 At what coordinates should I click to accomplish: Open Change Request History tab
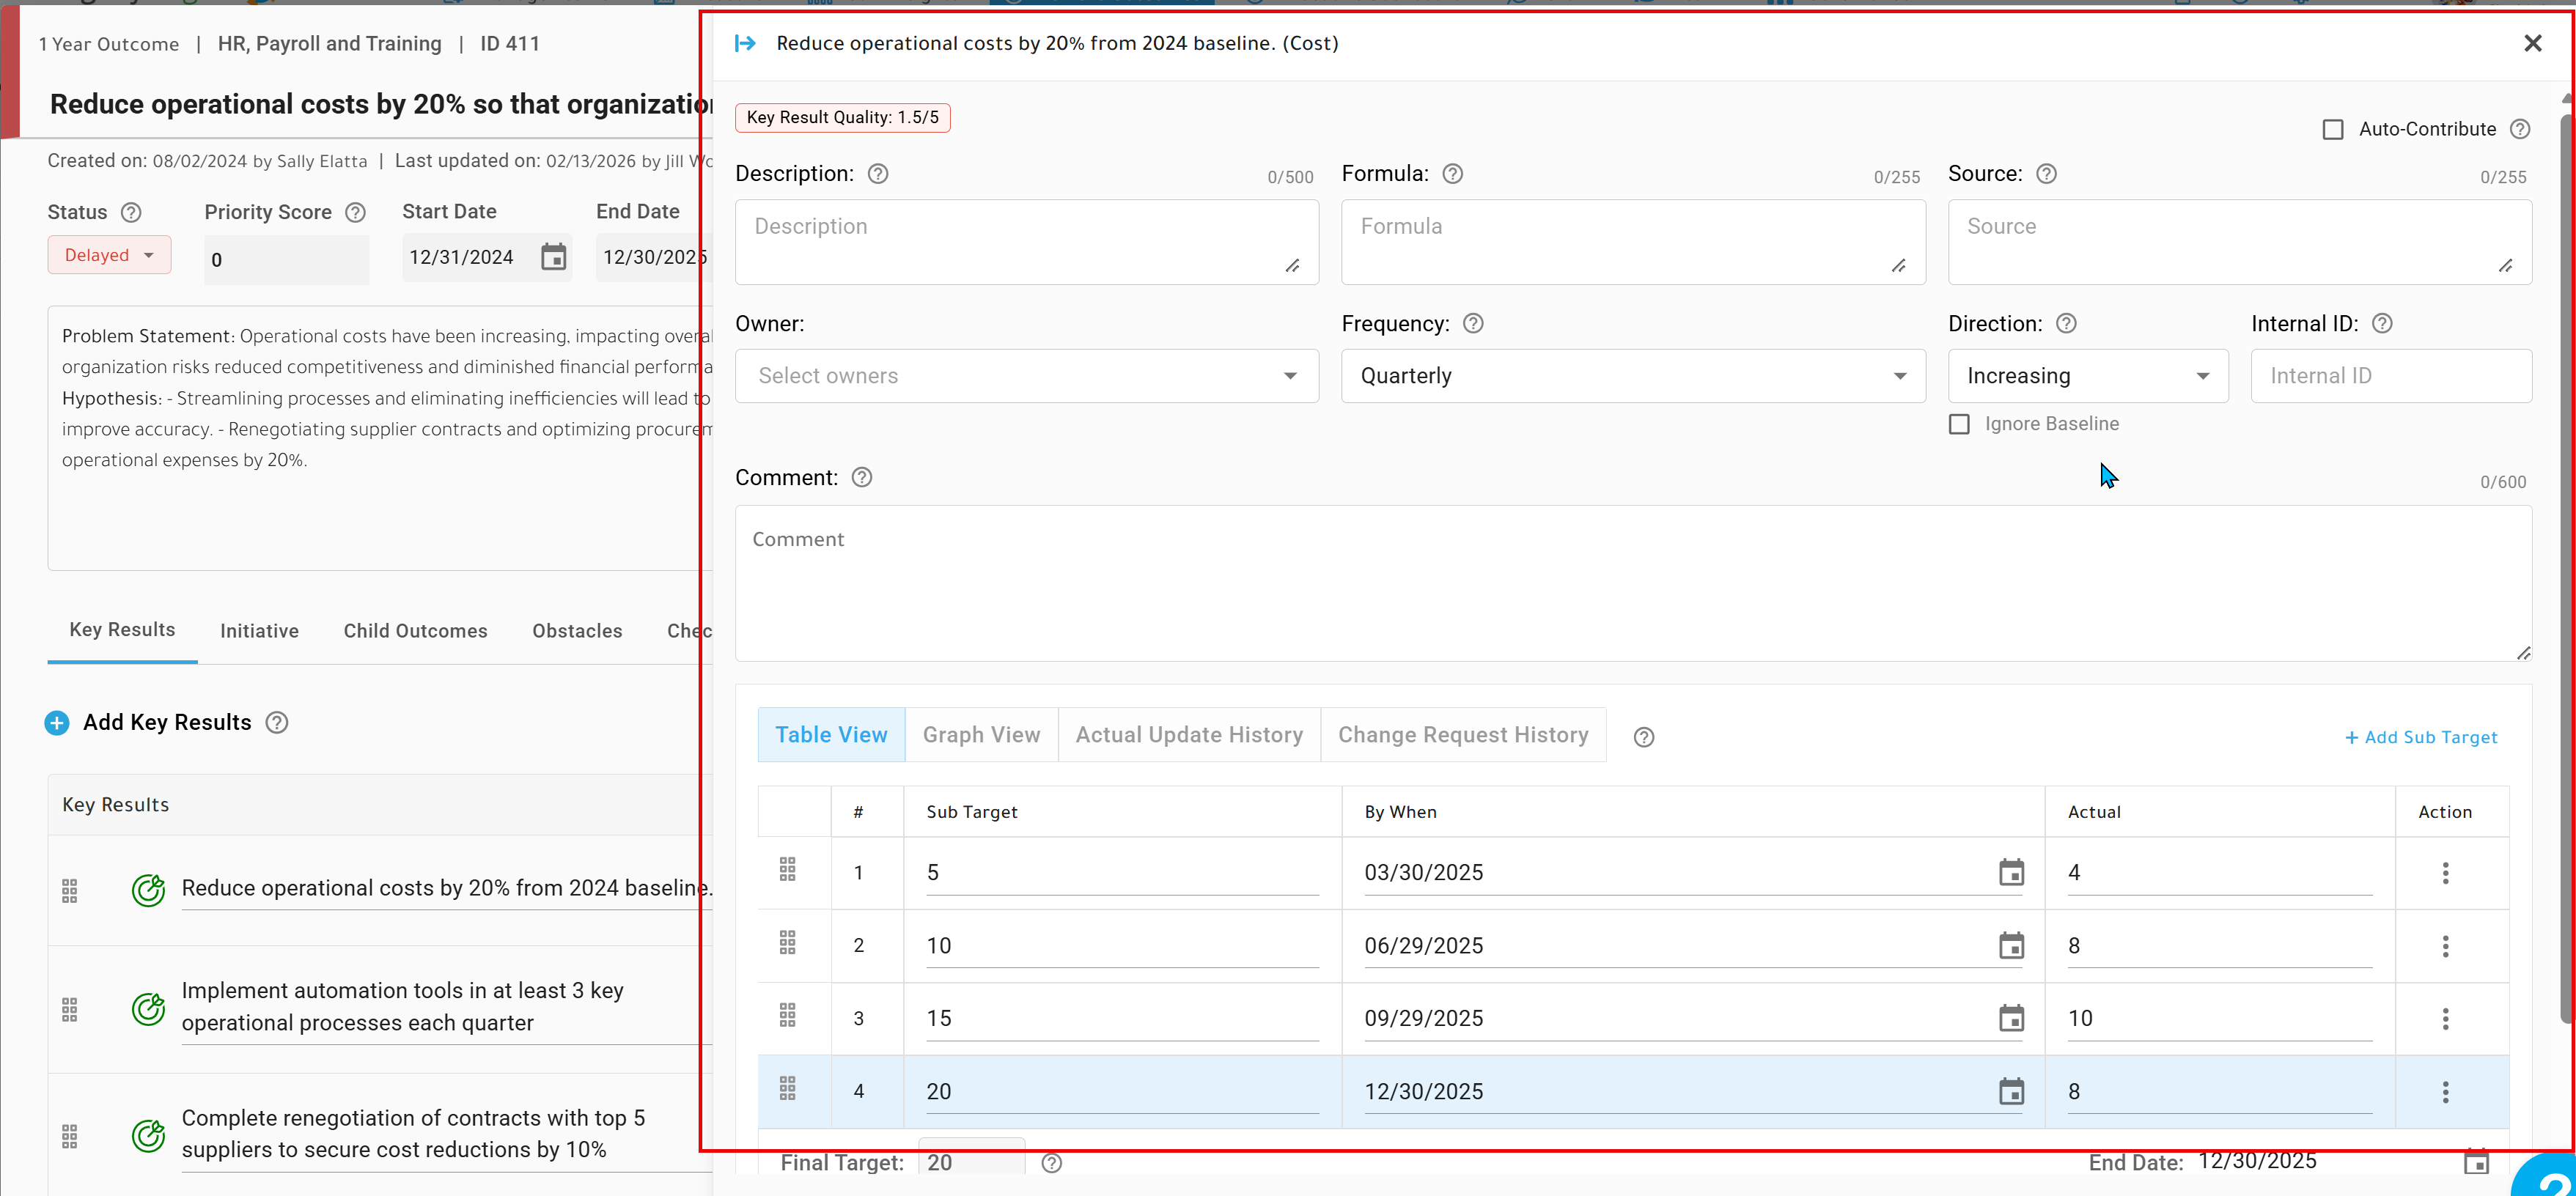[1463, 735]
